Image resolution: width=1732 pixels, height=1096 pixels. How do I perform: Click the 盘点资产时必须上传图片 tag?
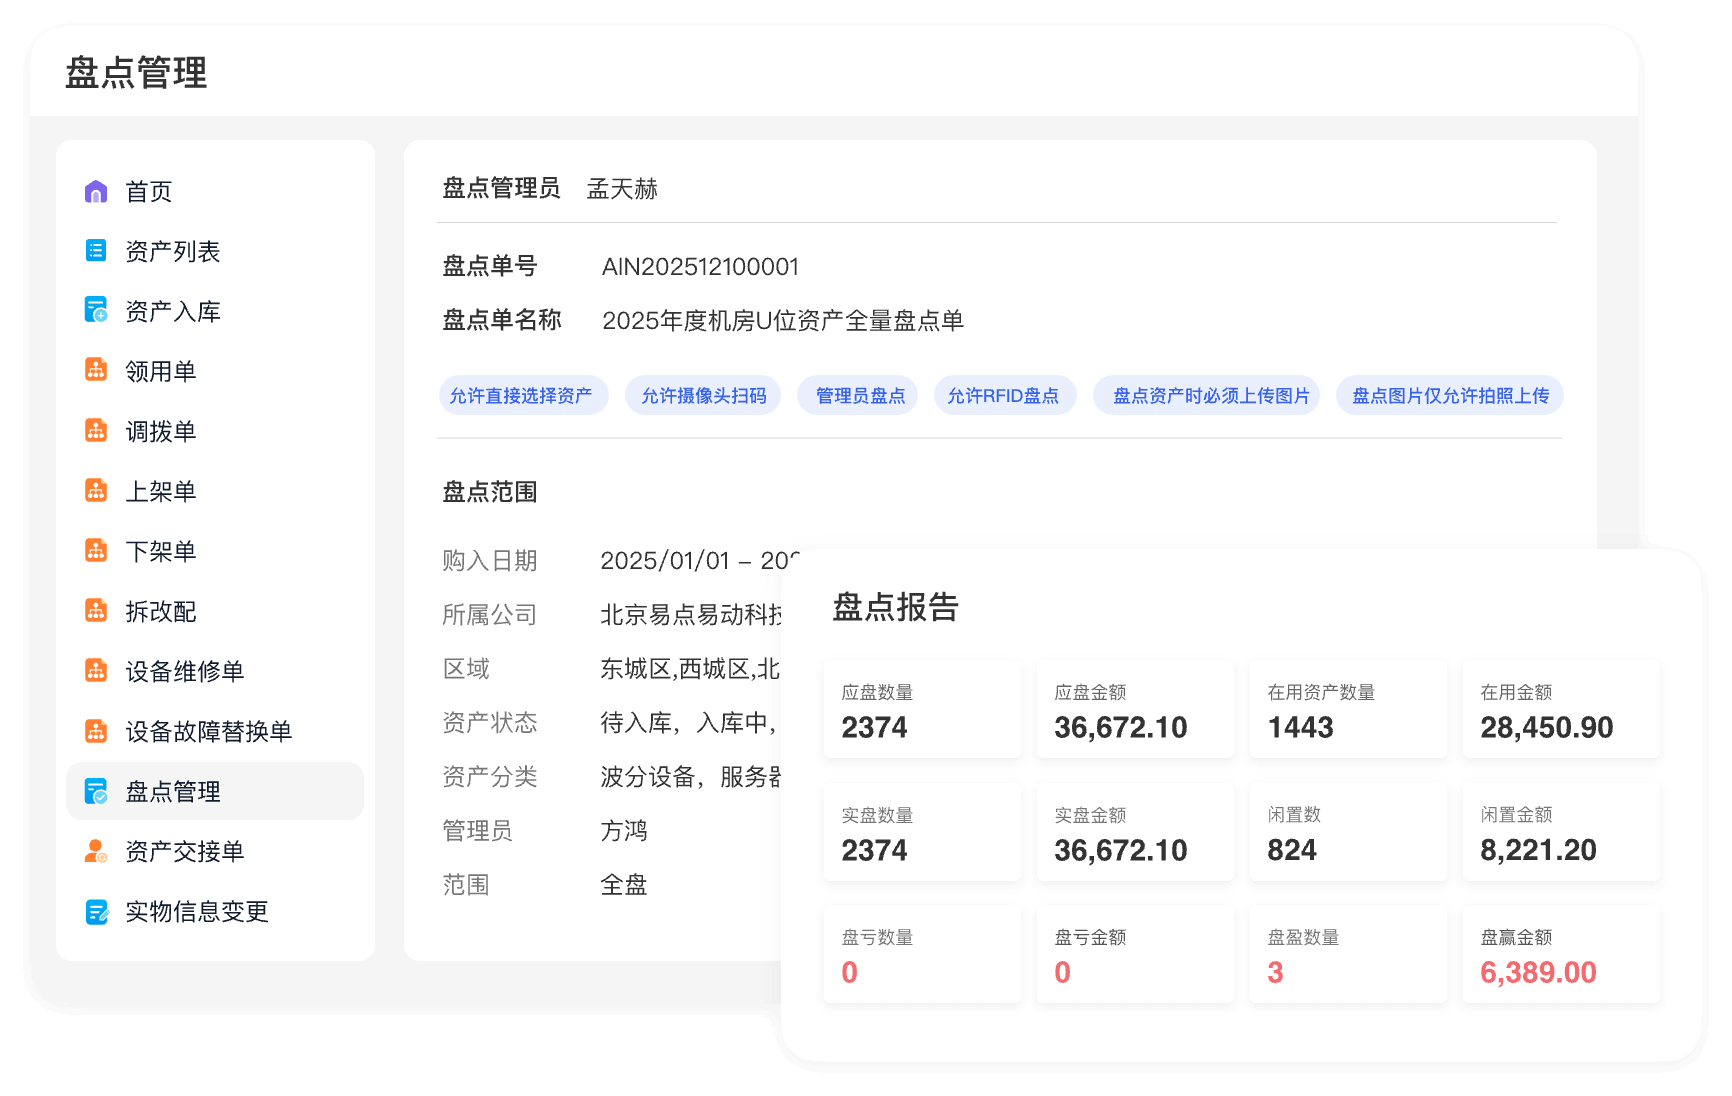pyautogui.click(x=1210, y=396)
